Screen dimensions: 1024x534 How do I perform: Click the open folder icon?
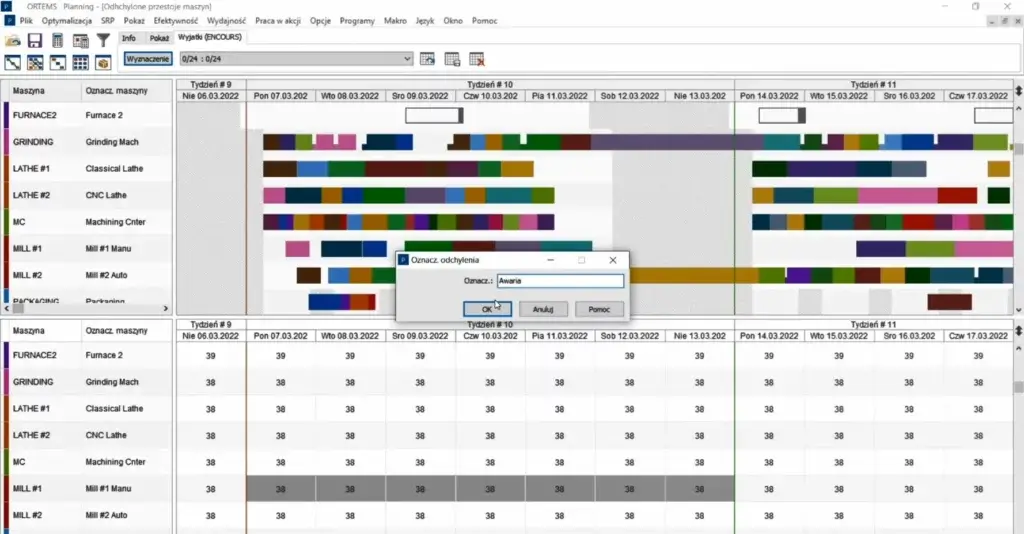click(13, 41)
